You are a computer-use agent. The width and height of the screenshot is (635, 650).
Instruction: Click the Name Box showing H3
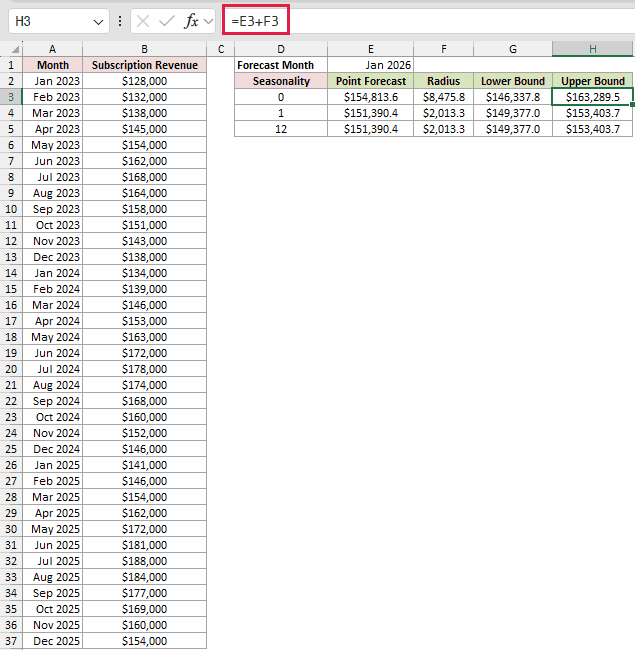click(x=58, y=21)
